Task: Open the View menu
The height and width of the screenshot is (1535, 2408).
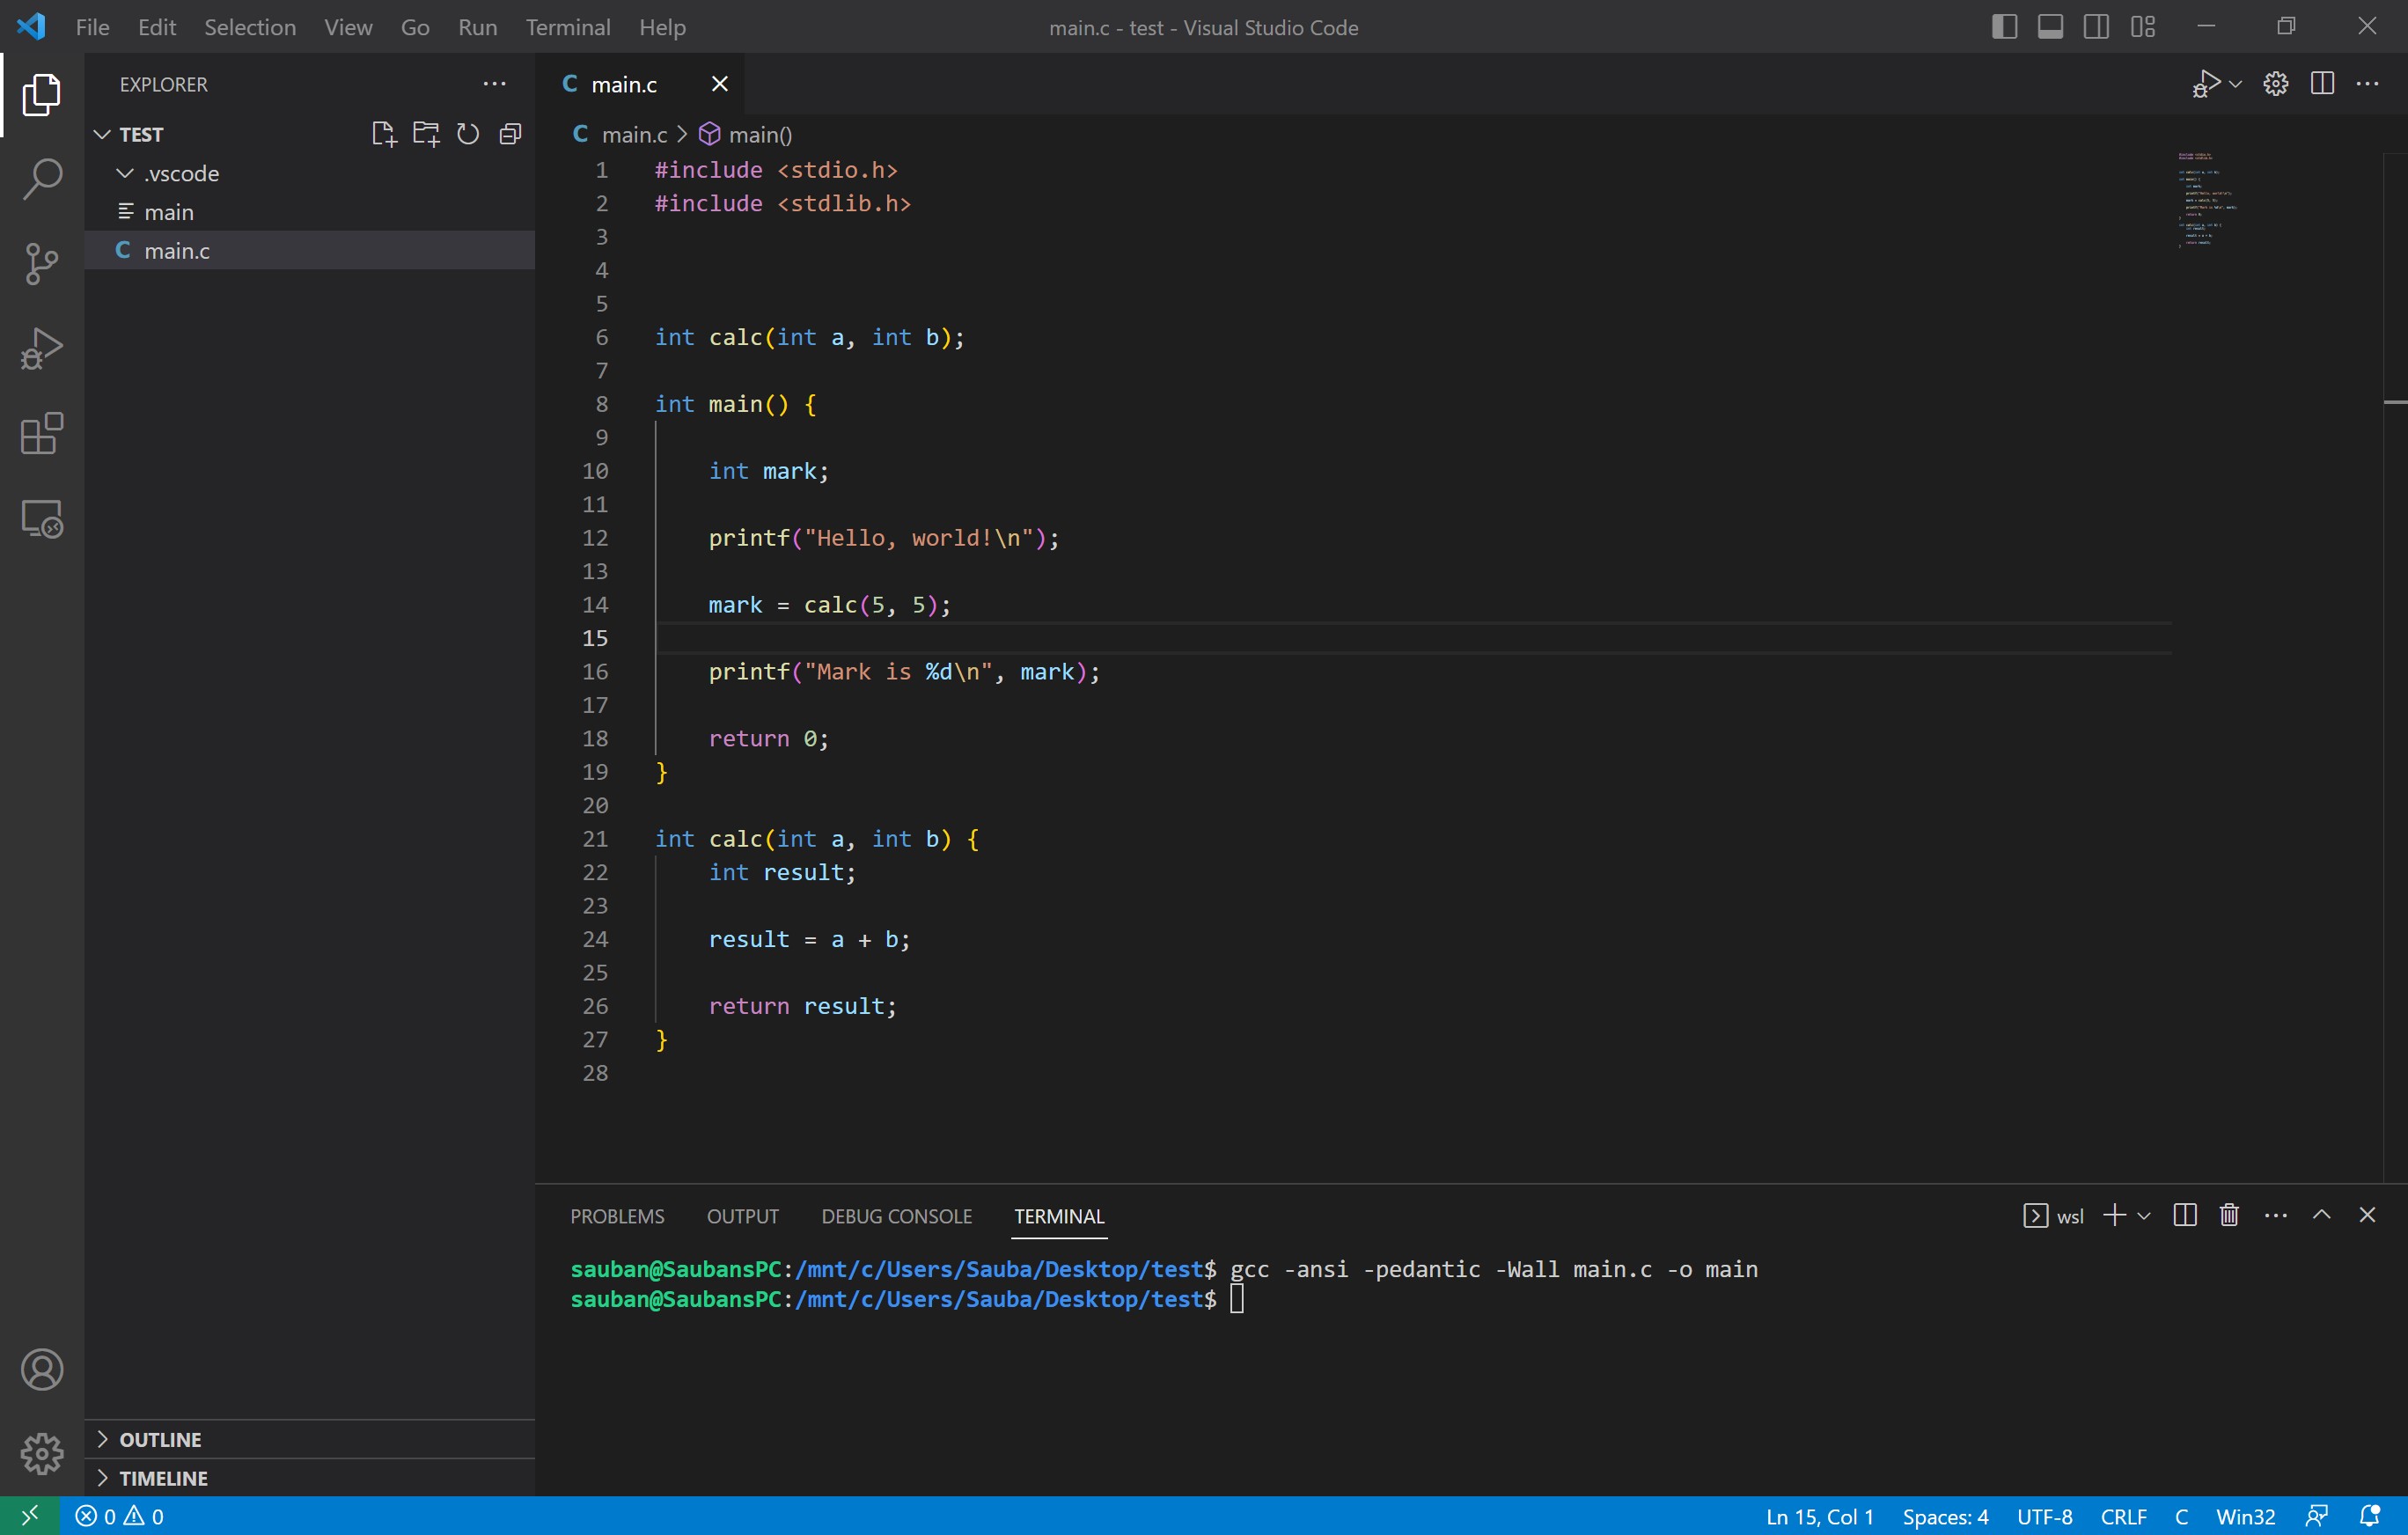Action: 348,27
